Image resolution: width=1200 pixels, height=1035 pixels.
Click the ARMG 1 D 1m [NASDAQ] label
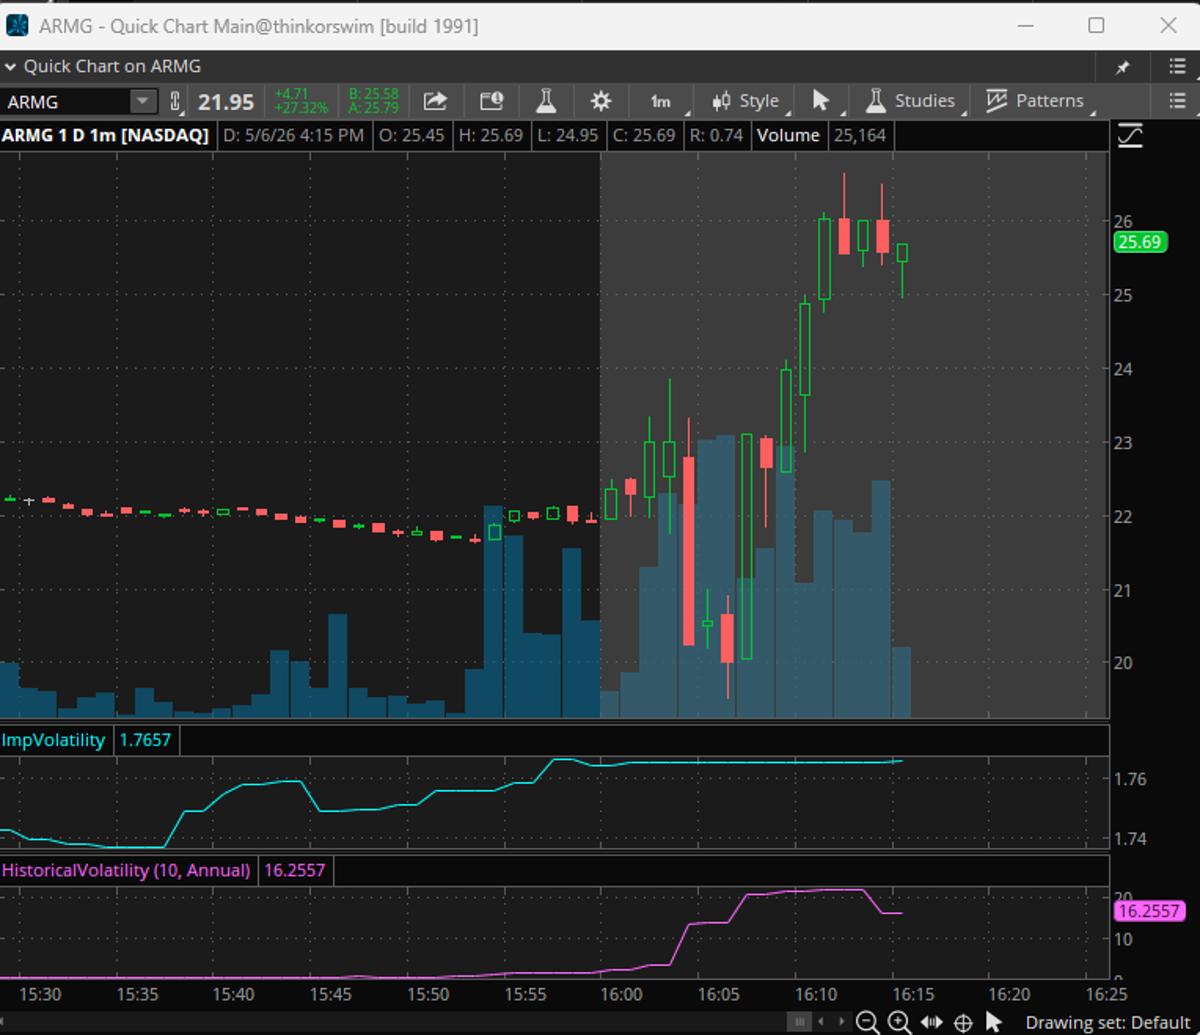(x=105, y=135)
